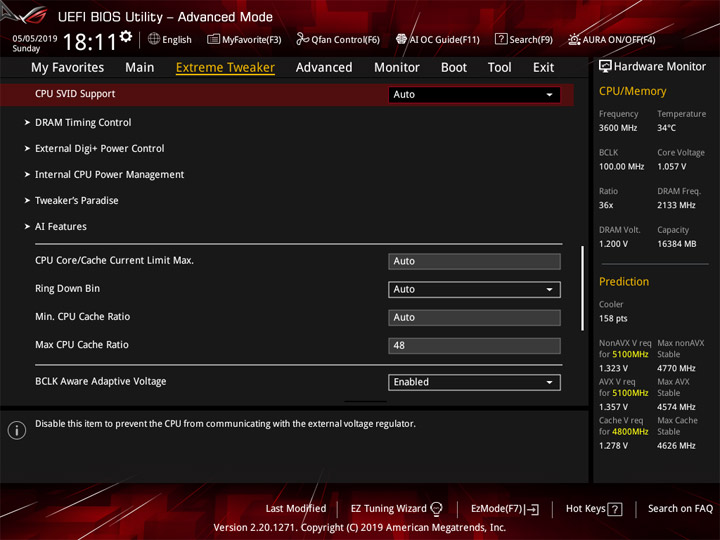
Task: Switch to EzMode(F7)
Action: pos(497,509)
